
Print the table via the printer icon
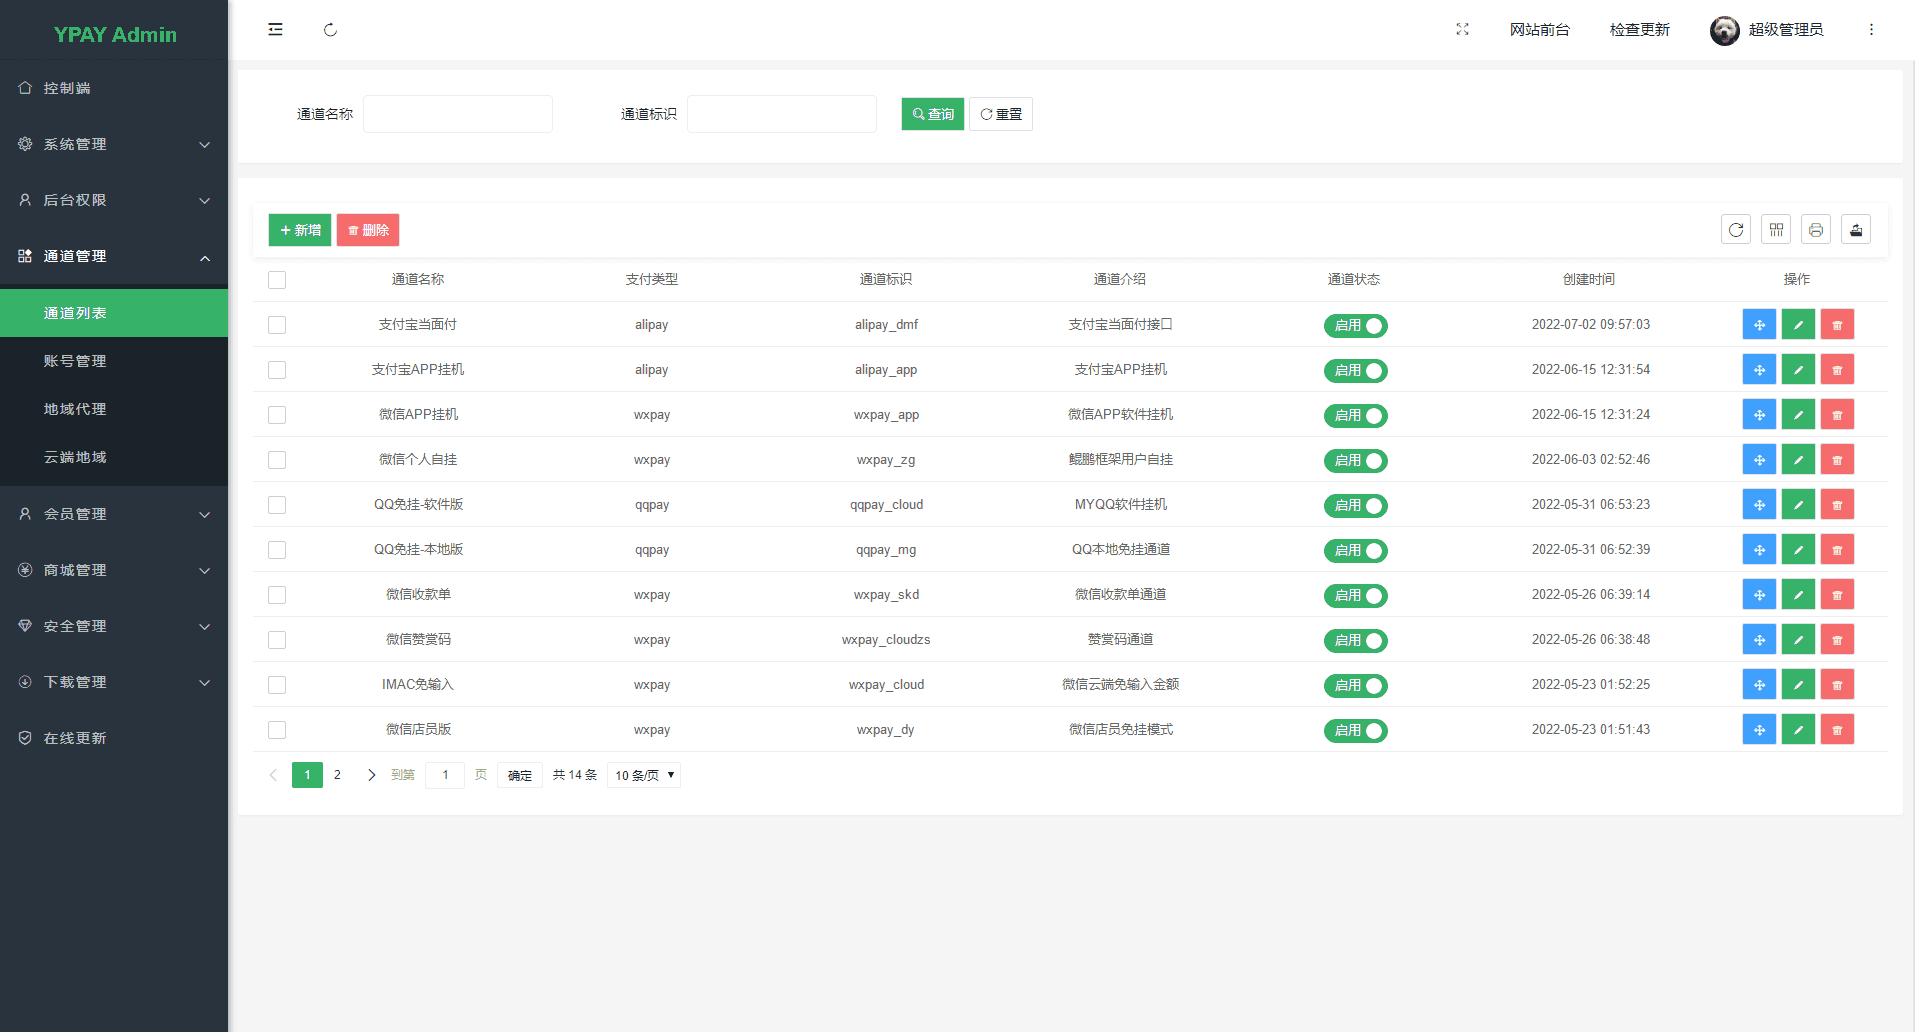[1816, 230]
